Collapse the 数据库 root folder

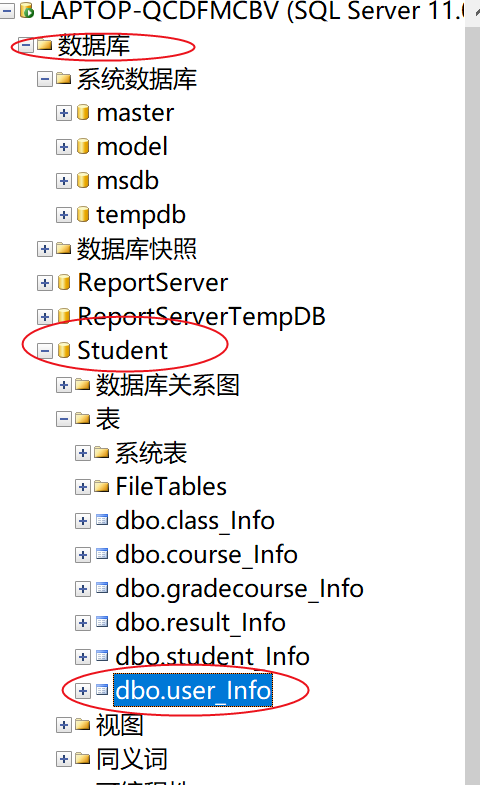pyautogui.click(x=26, y=46)
